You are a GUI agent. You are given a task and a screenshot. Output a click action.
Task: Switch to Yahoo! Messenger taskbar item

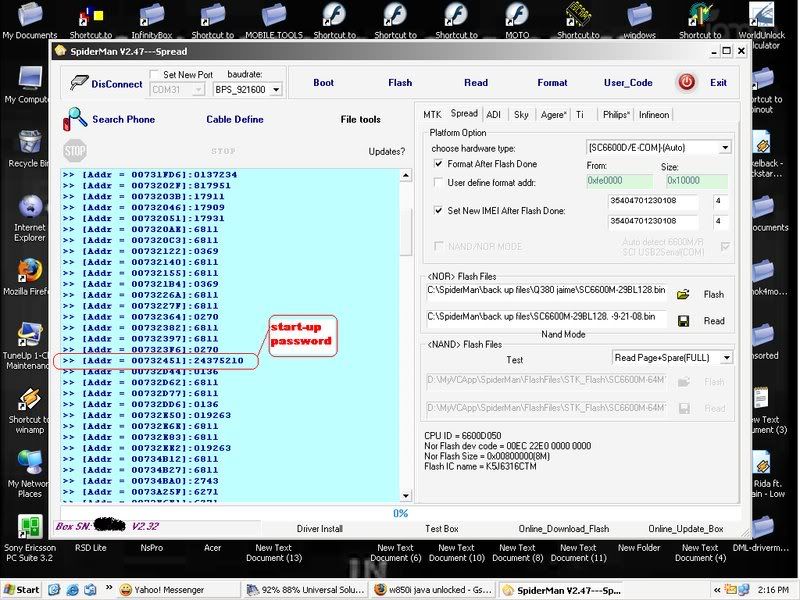click(177, 590)
